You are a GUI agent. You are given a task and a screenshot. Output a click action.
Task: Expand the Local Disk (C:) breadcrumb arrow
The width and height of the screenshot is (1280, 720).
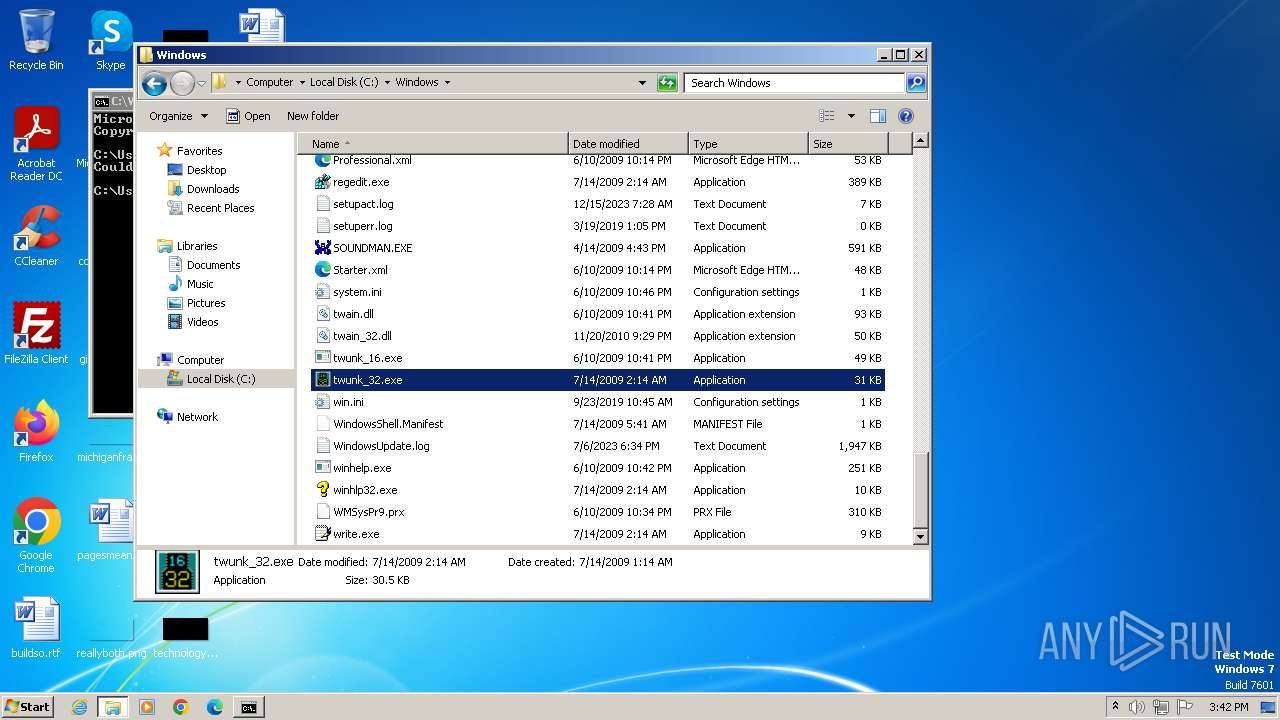click(x=386, y=83)
